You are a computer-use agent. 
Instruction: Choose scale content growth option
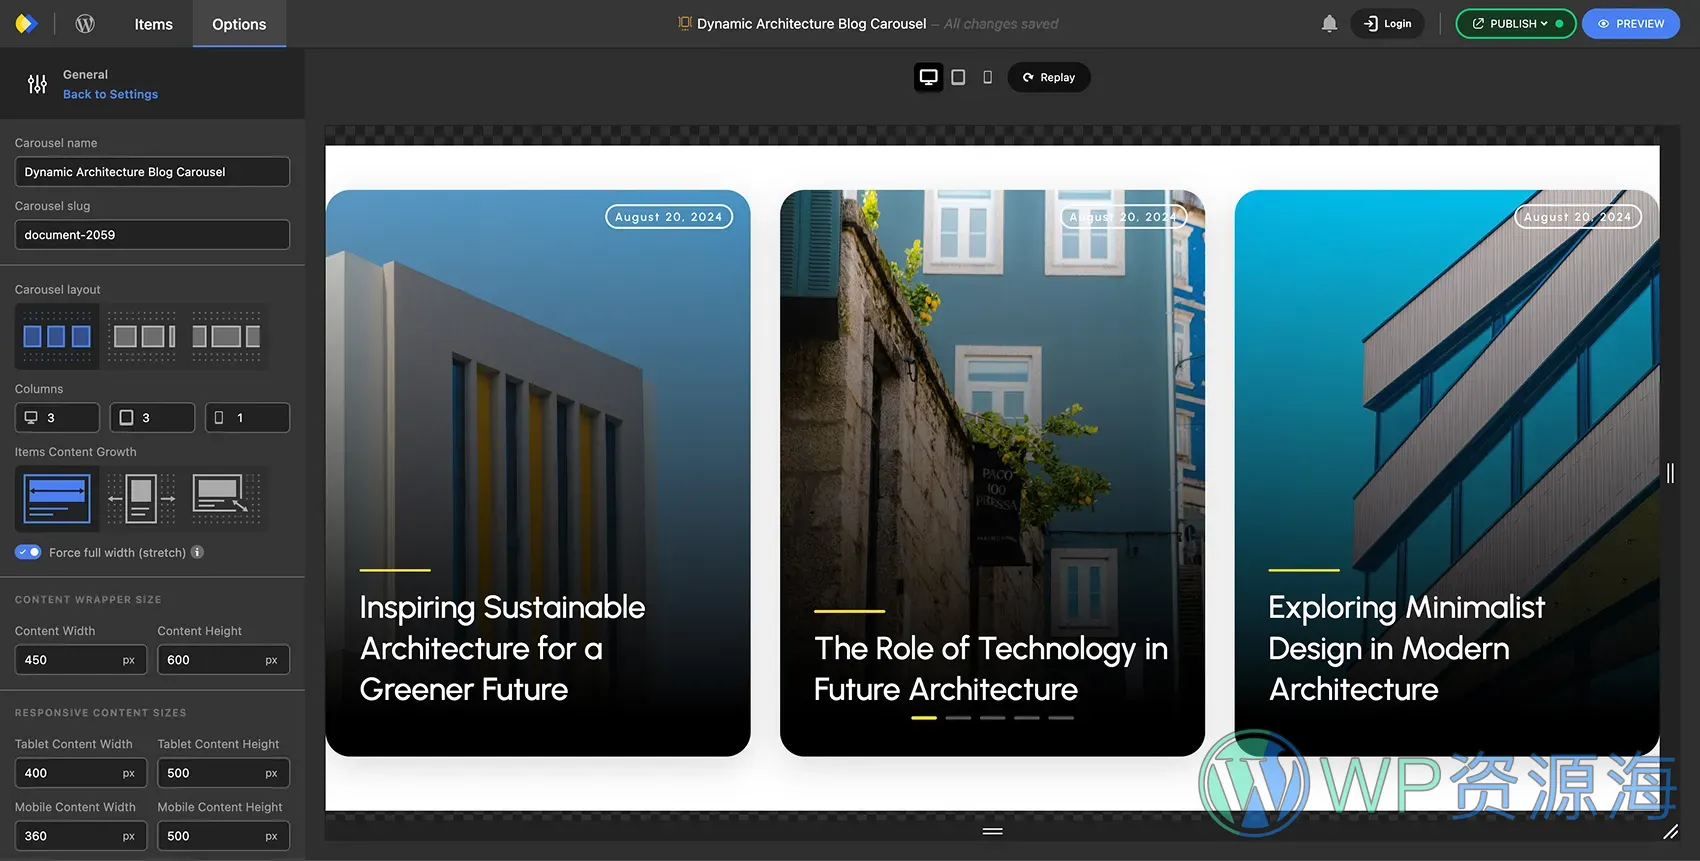point(226,498)
